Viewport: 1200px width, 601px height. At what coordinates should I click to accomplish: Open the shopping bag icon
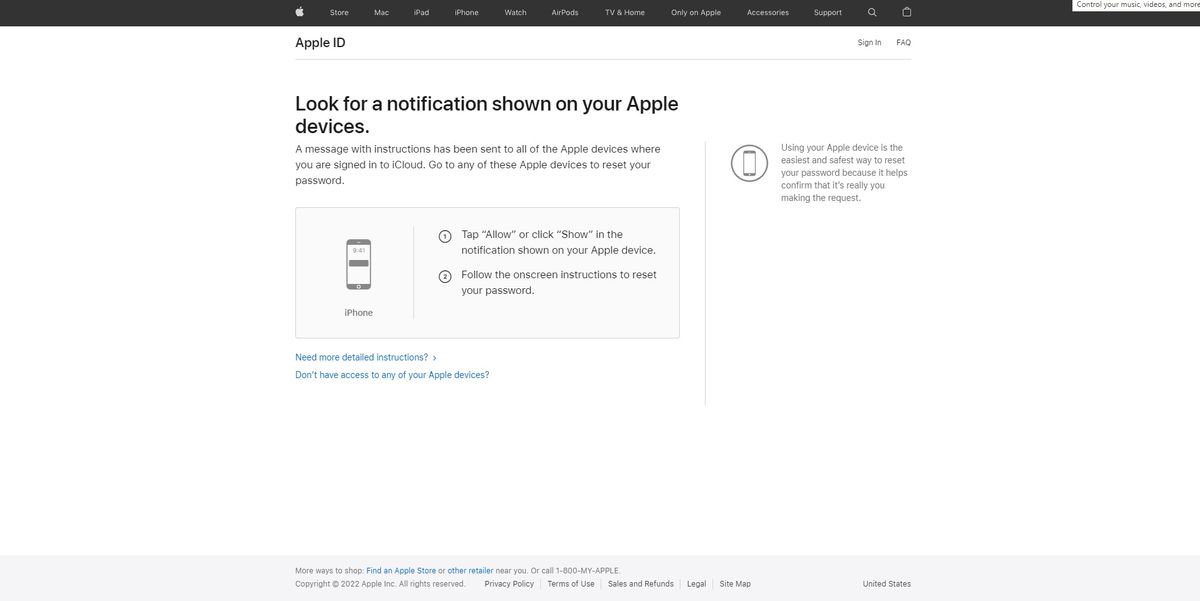tap(906, 11)
